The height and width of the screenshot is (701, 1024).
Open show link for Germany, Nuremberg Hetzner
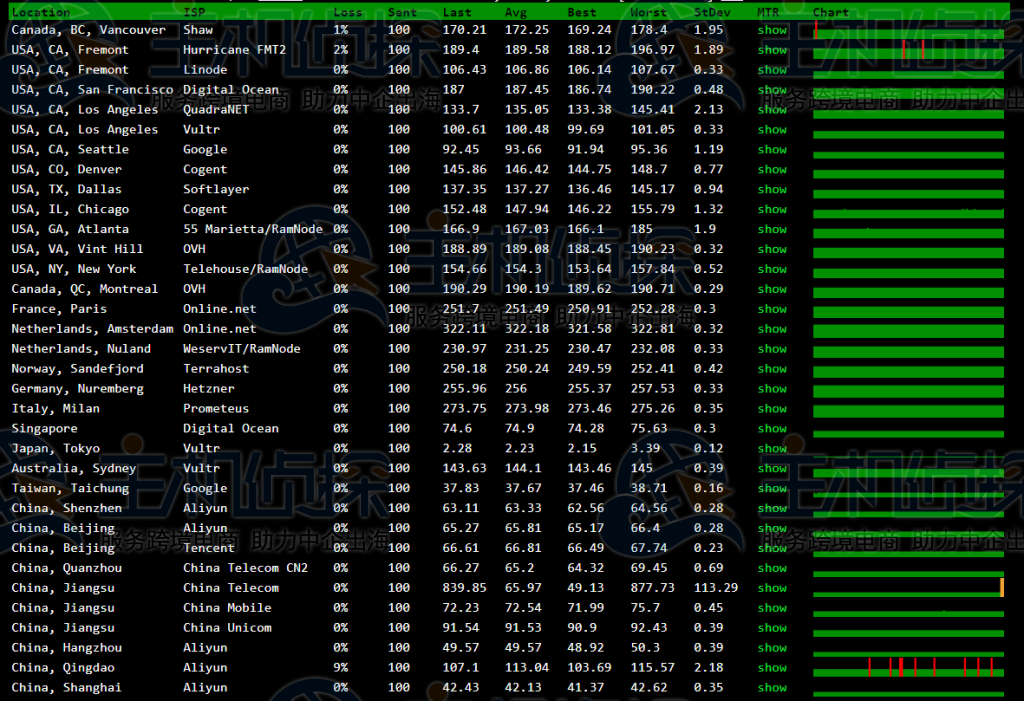click(x=772, y=388)
